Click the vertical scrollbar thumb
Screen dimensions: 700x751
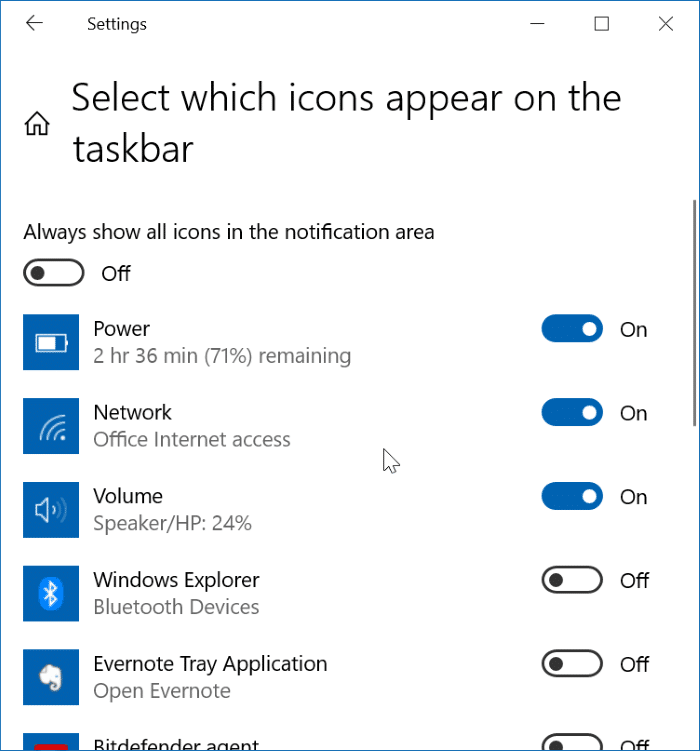695,313
